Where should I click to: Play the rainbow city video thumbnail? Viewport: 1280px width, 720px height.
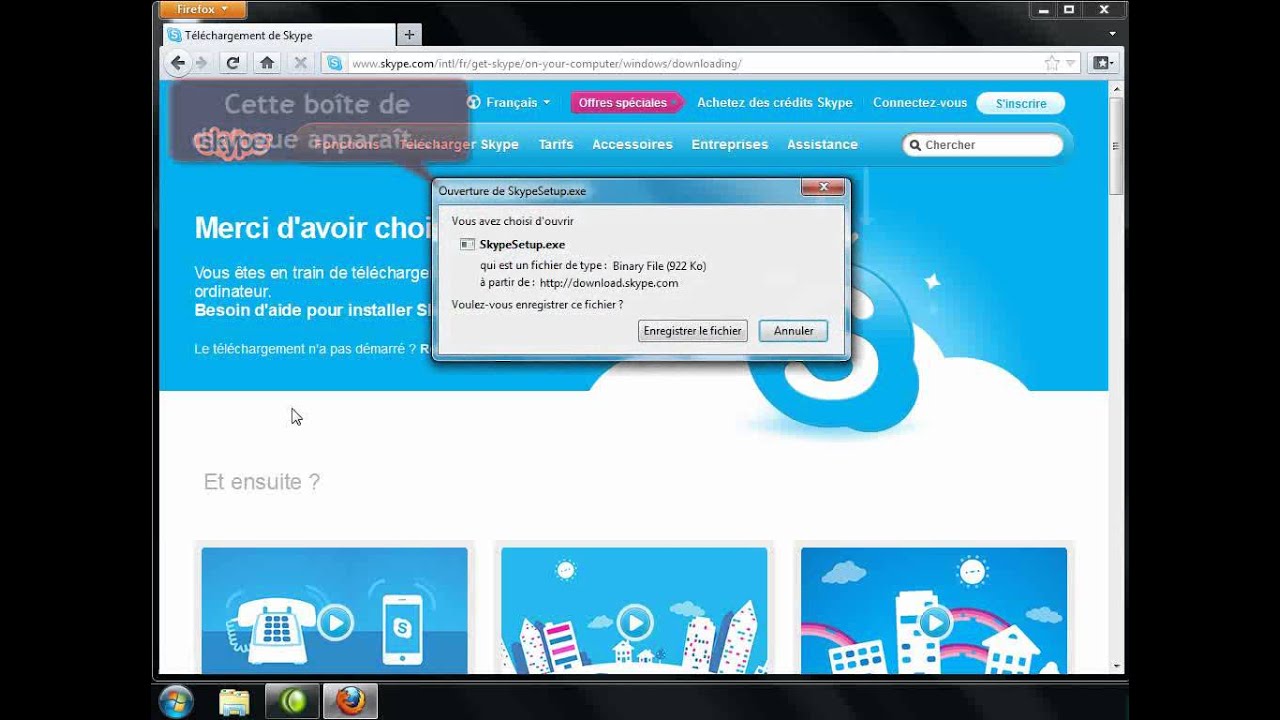click(934, 624)
